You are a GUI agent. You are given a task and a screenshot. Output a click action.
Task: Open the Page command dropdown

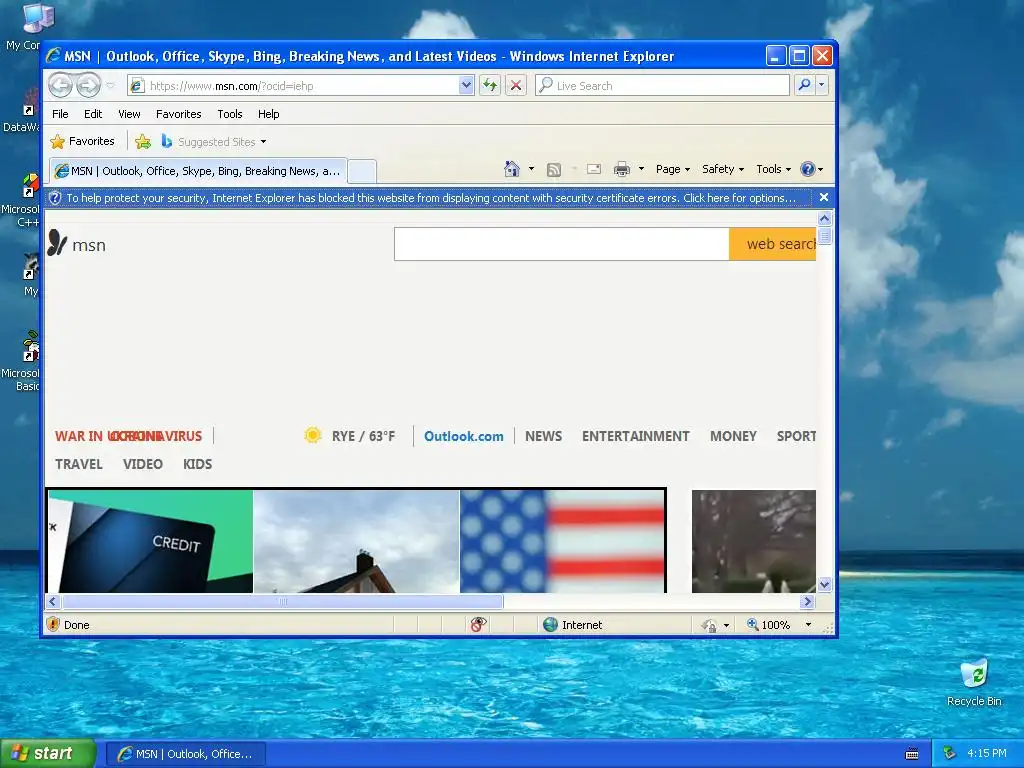pyautogui.click(x=673, y=169)
